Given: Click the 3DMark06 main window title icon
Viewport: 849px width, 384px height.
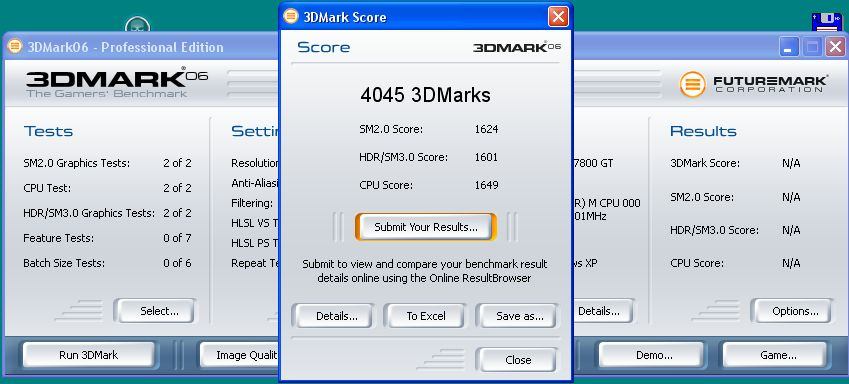Looking at the screenshot, I should tap(14, 47).
